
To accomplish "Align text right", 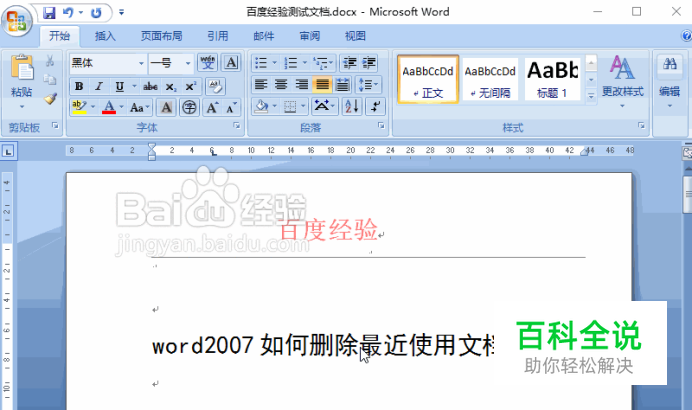I will 302,84.
